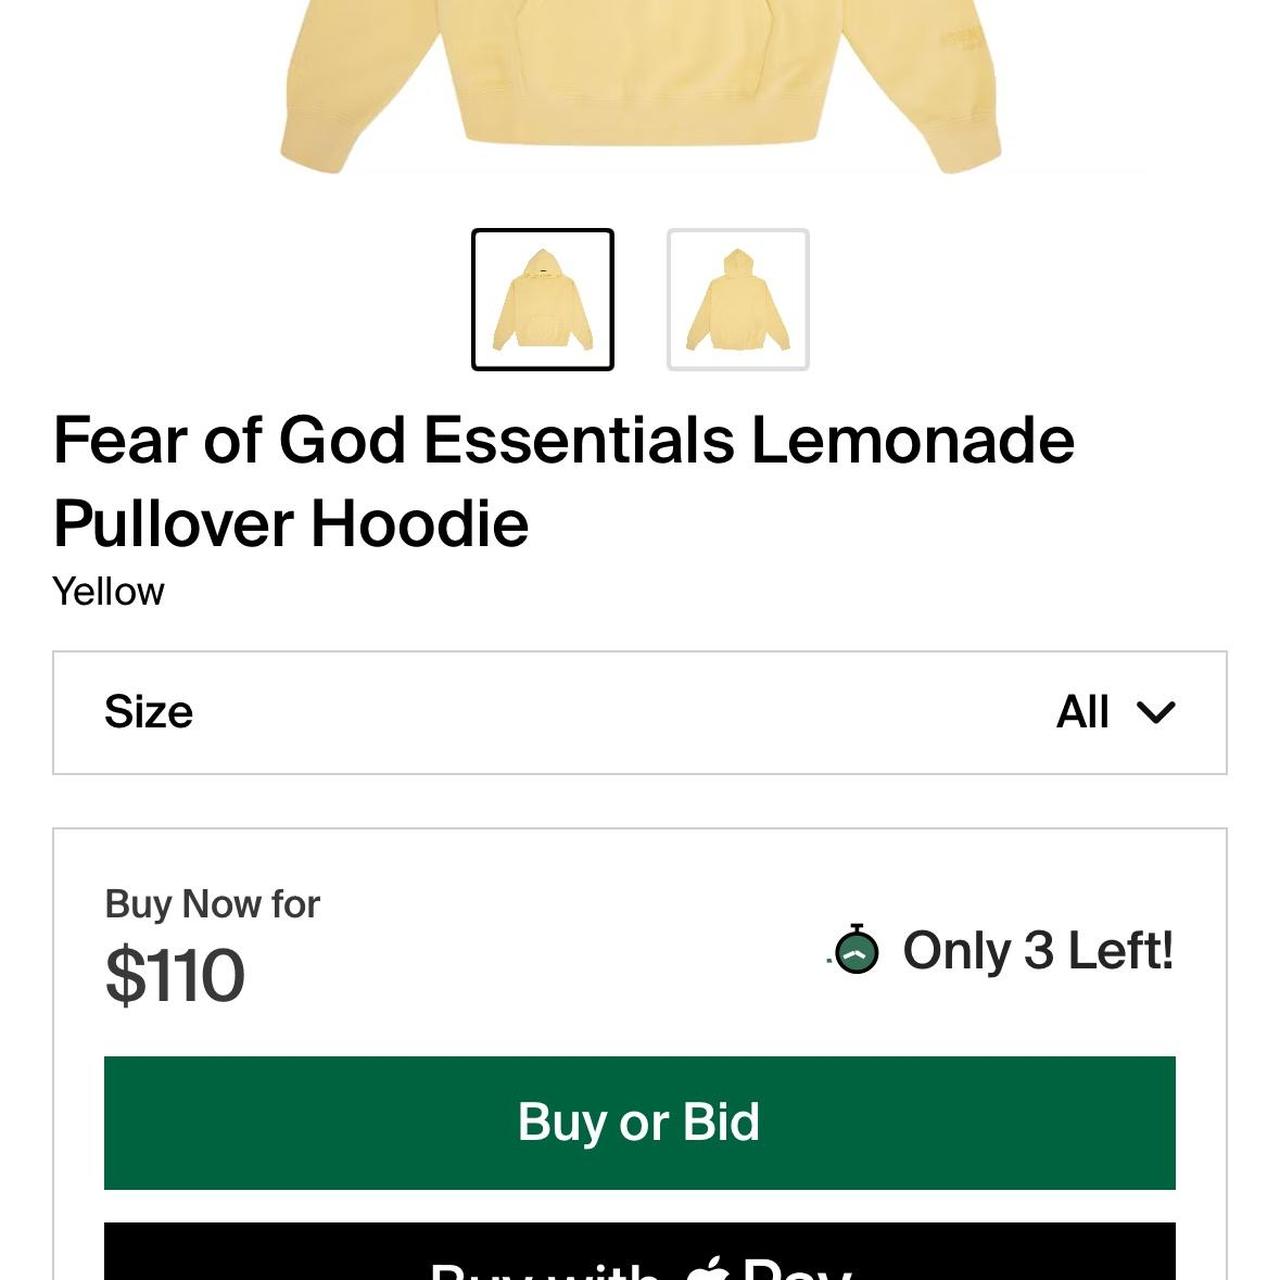
Task: Click the "Size" label text
Action: pyautogui.click(x=148, y=712)
